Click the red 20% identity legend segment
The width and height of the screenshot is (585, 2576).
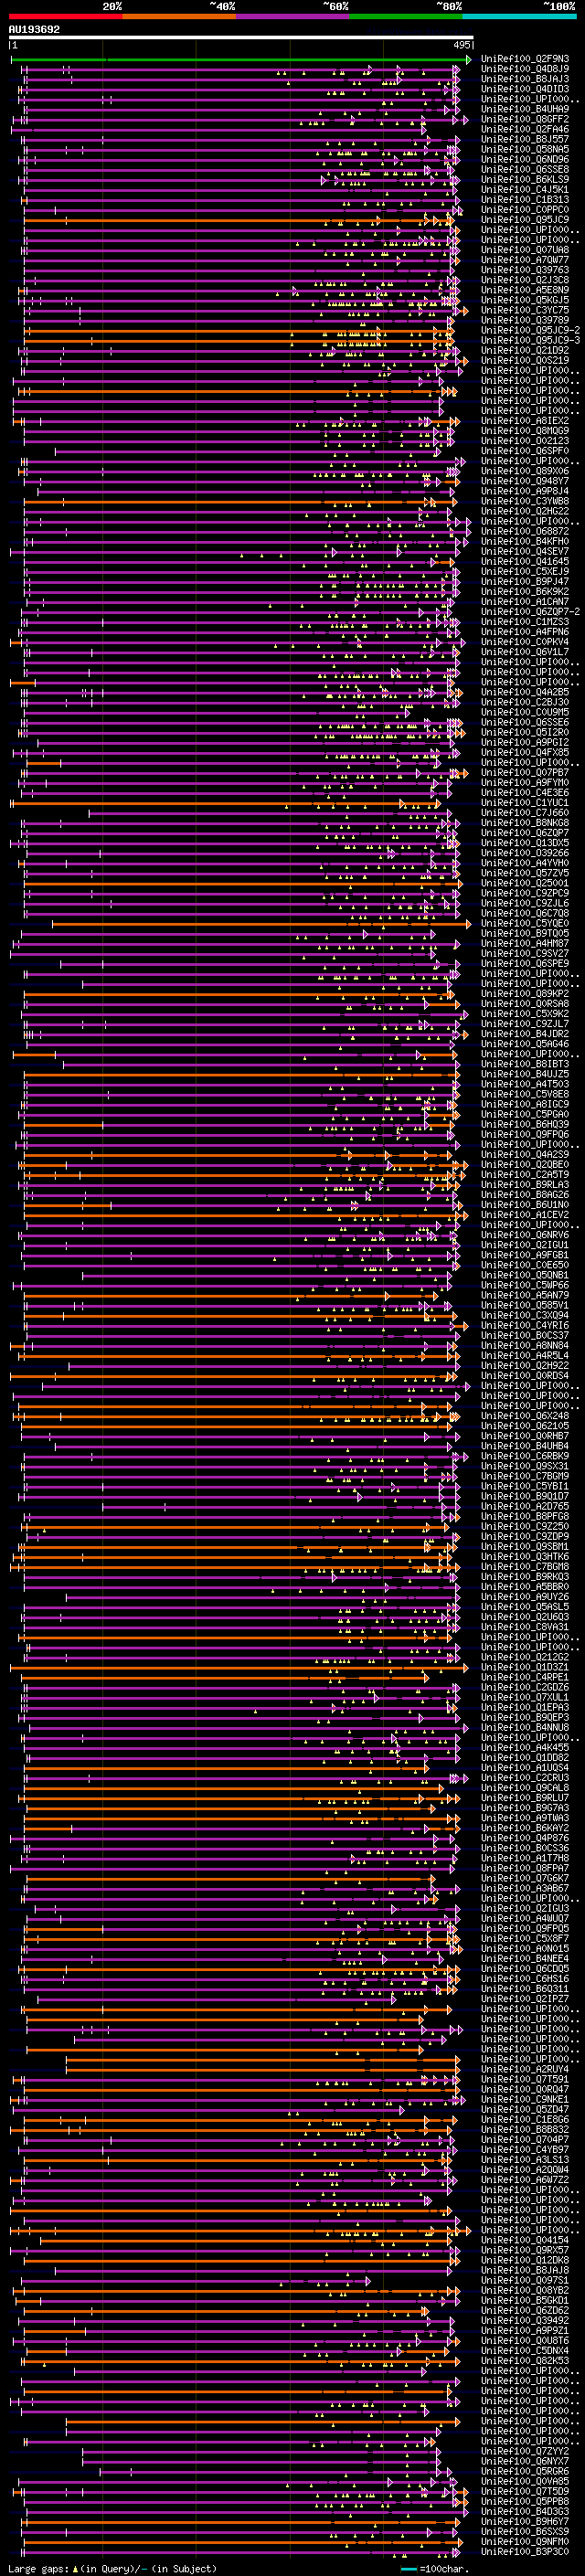point(65,17)
